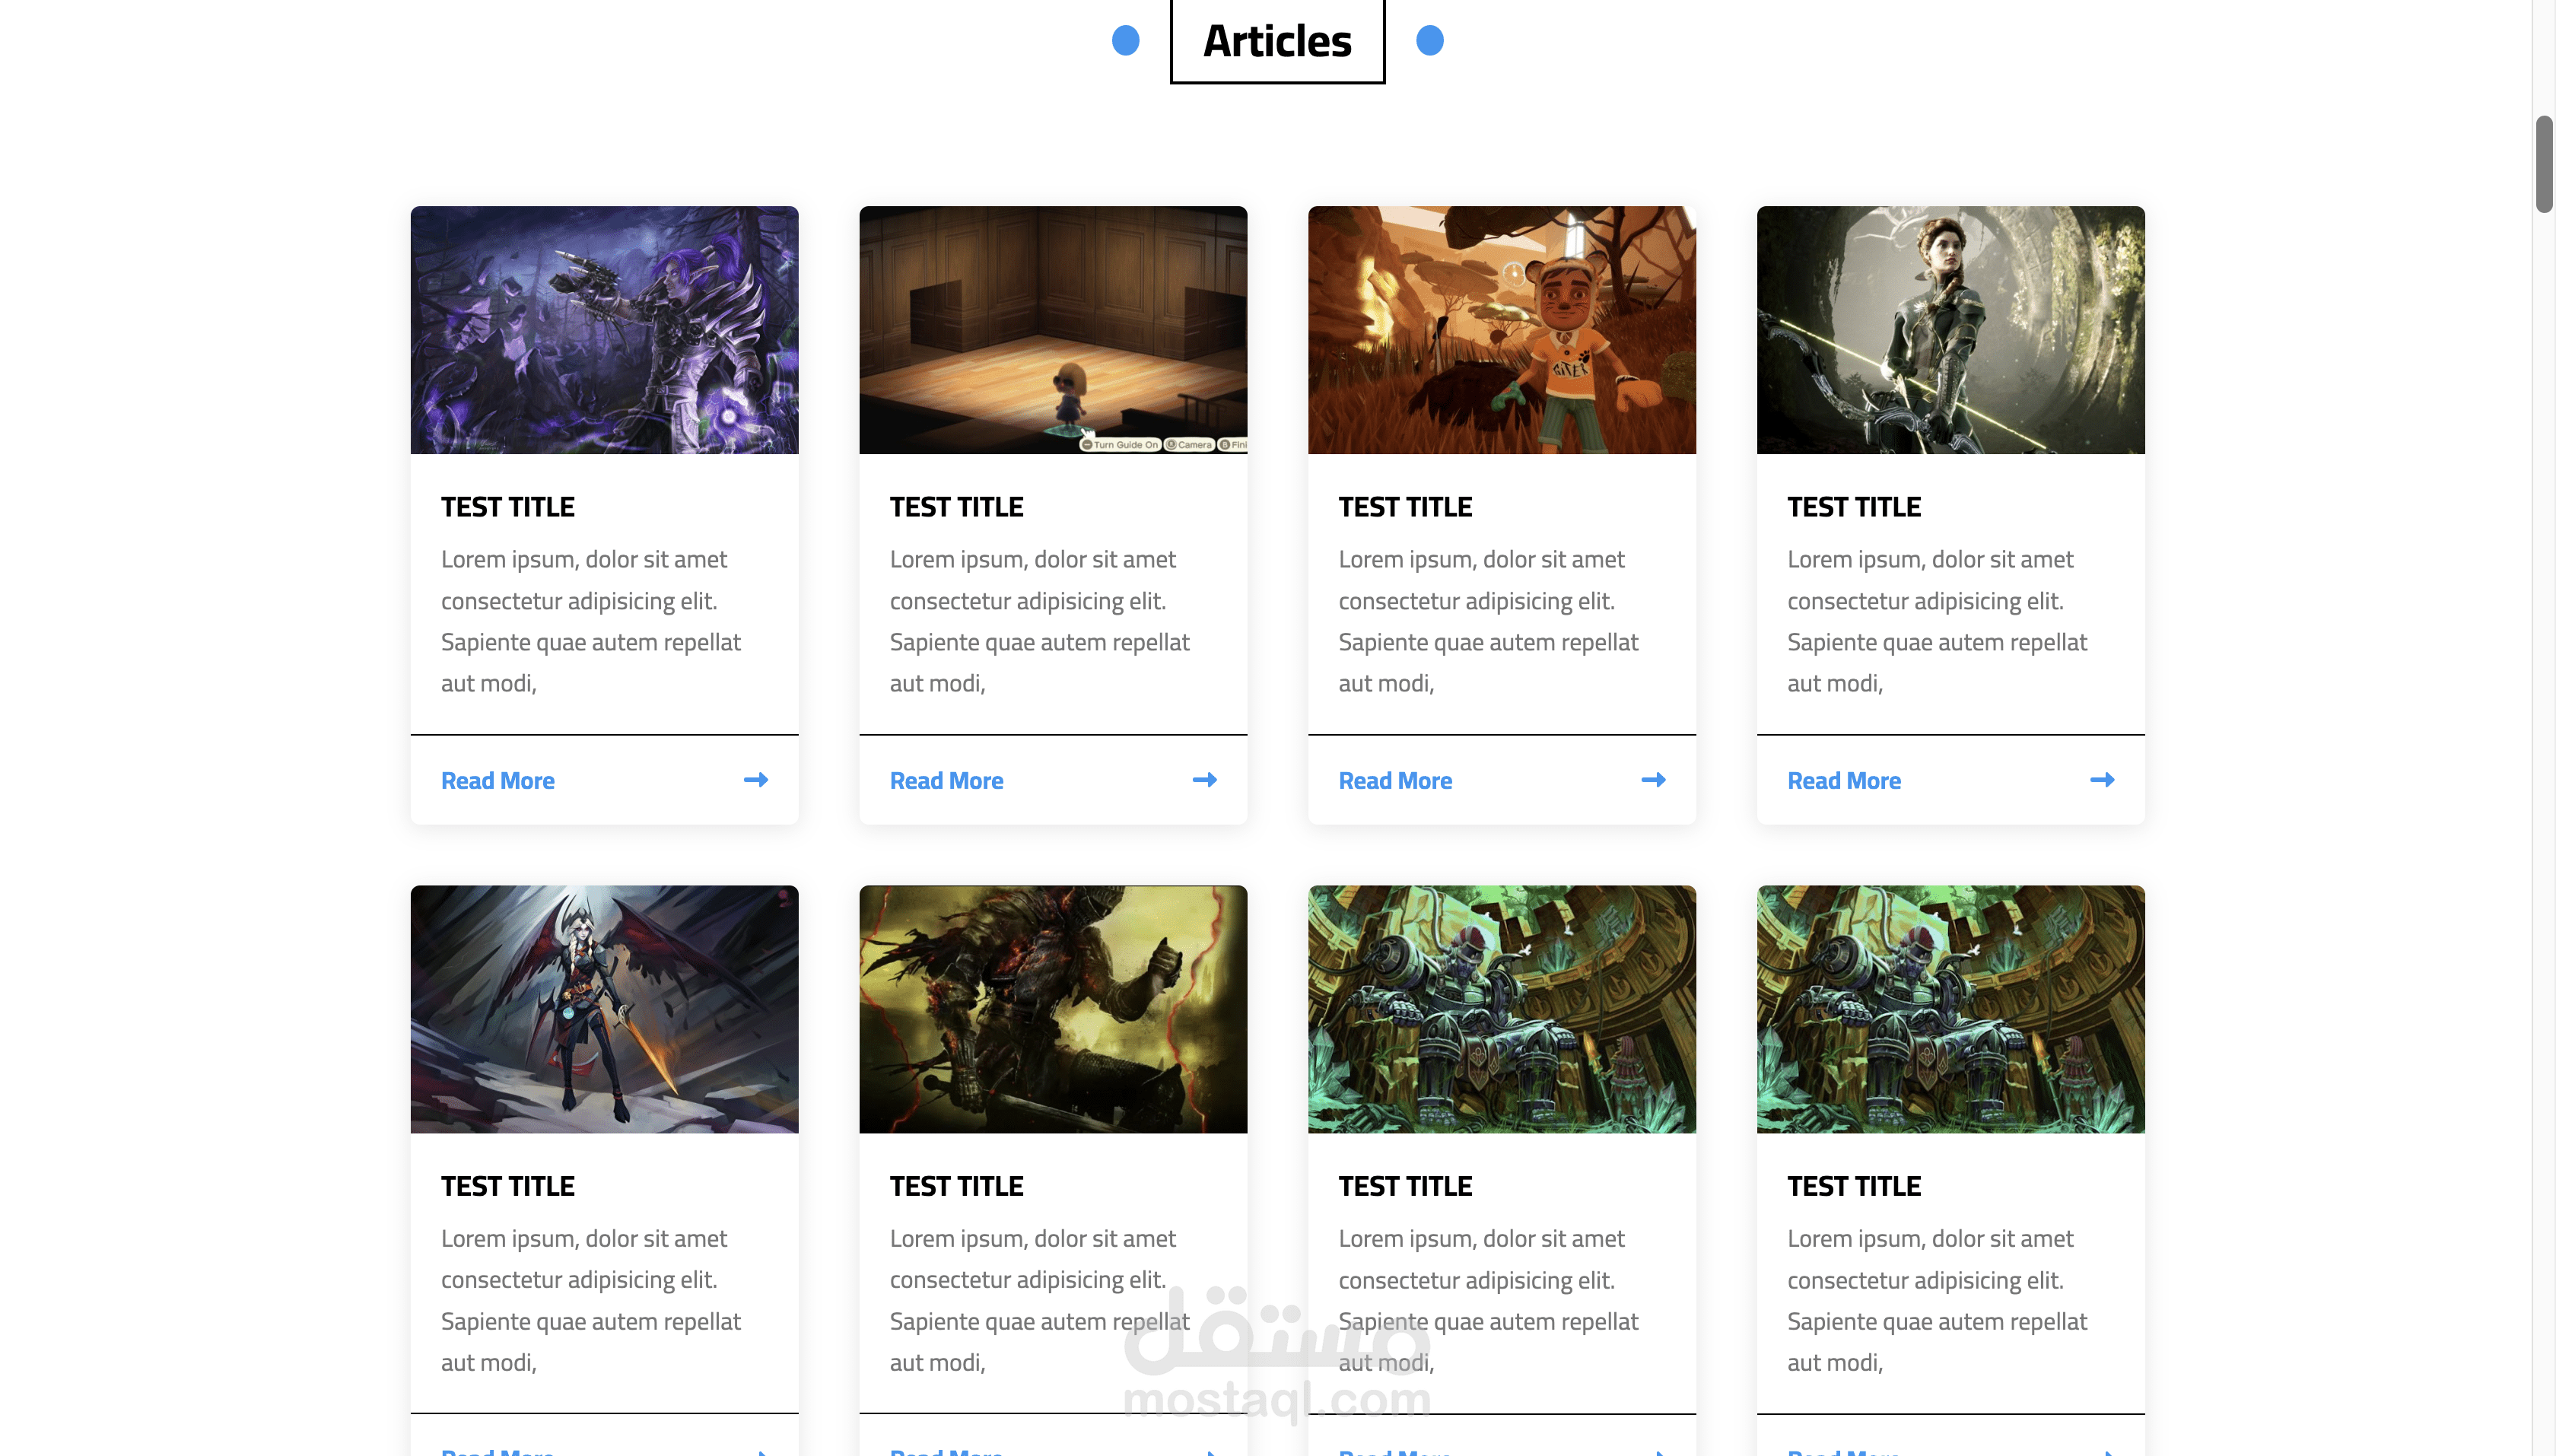
Task: Click the dark armored knight thumbnail
Action: coord(1053,1009)
